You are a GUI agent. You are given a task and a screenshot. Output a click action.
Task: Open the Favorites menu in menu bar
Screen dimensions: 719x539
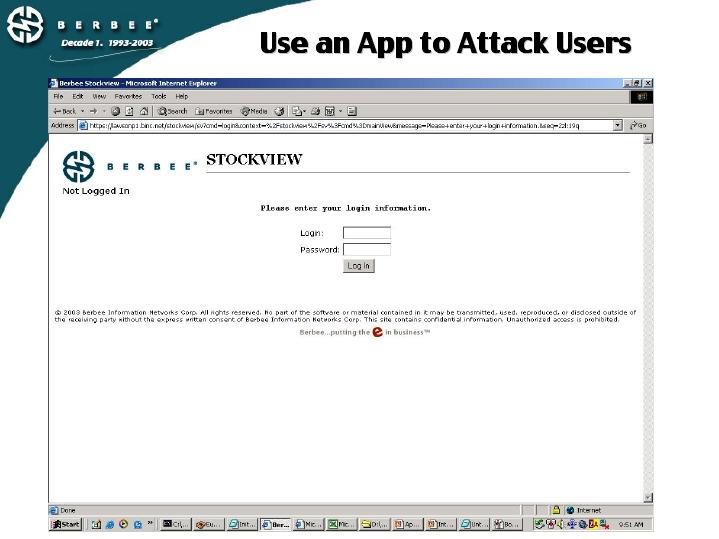[128, 97]
